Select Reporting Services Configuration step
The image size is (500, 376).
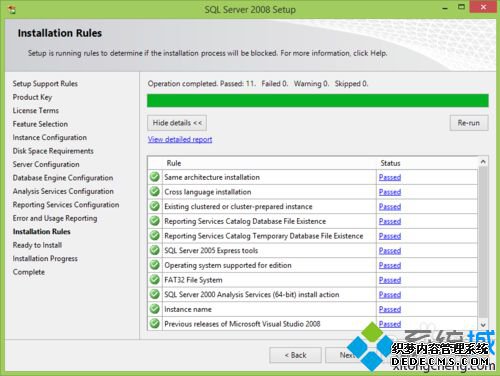[66, 205]
